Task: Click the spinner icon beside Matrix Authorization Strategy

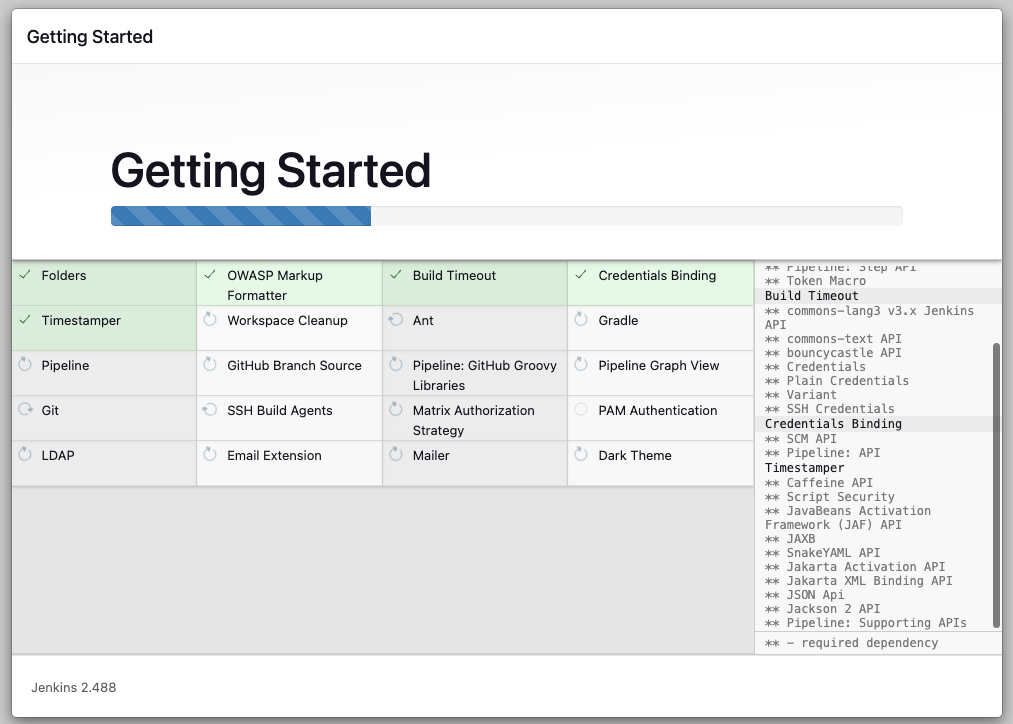Action: 396,409
